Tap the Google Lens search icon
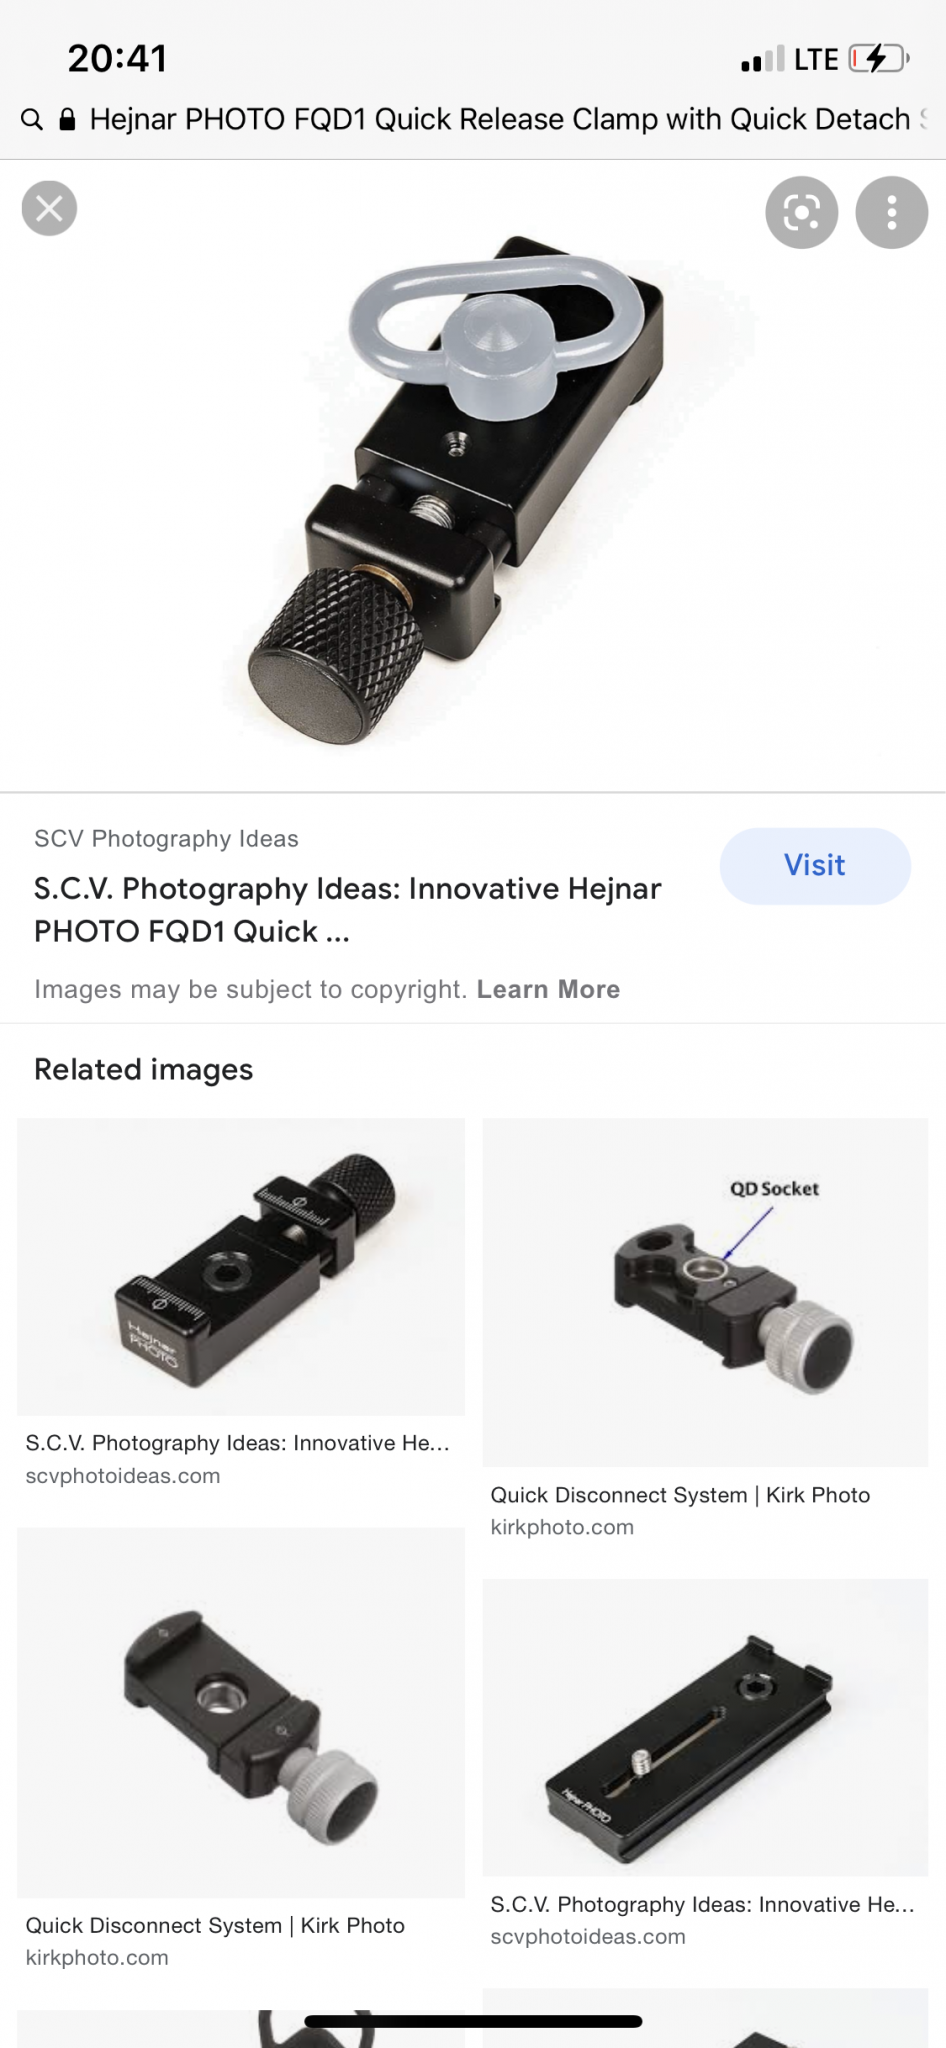946x2048 pixels. tap(801, 212)
